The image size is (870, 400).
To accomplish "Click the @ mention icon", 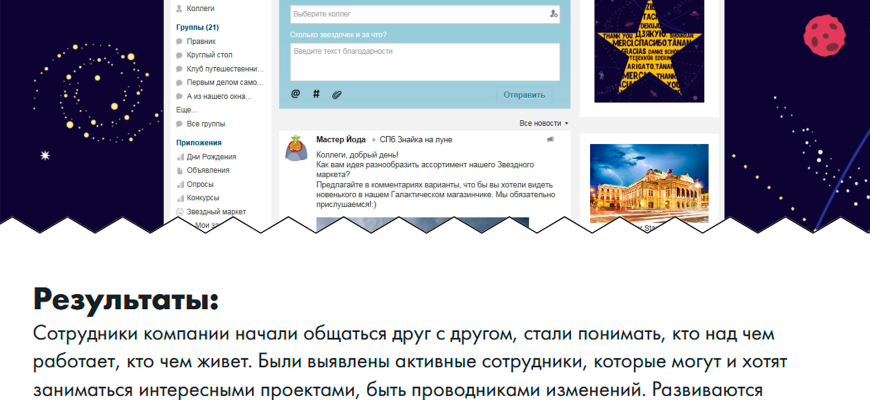I will pos(295,94).
